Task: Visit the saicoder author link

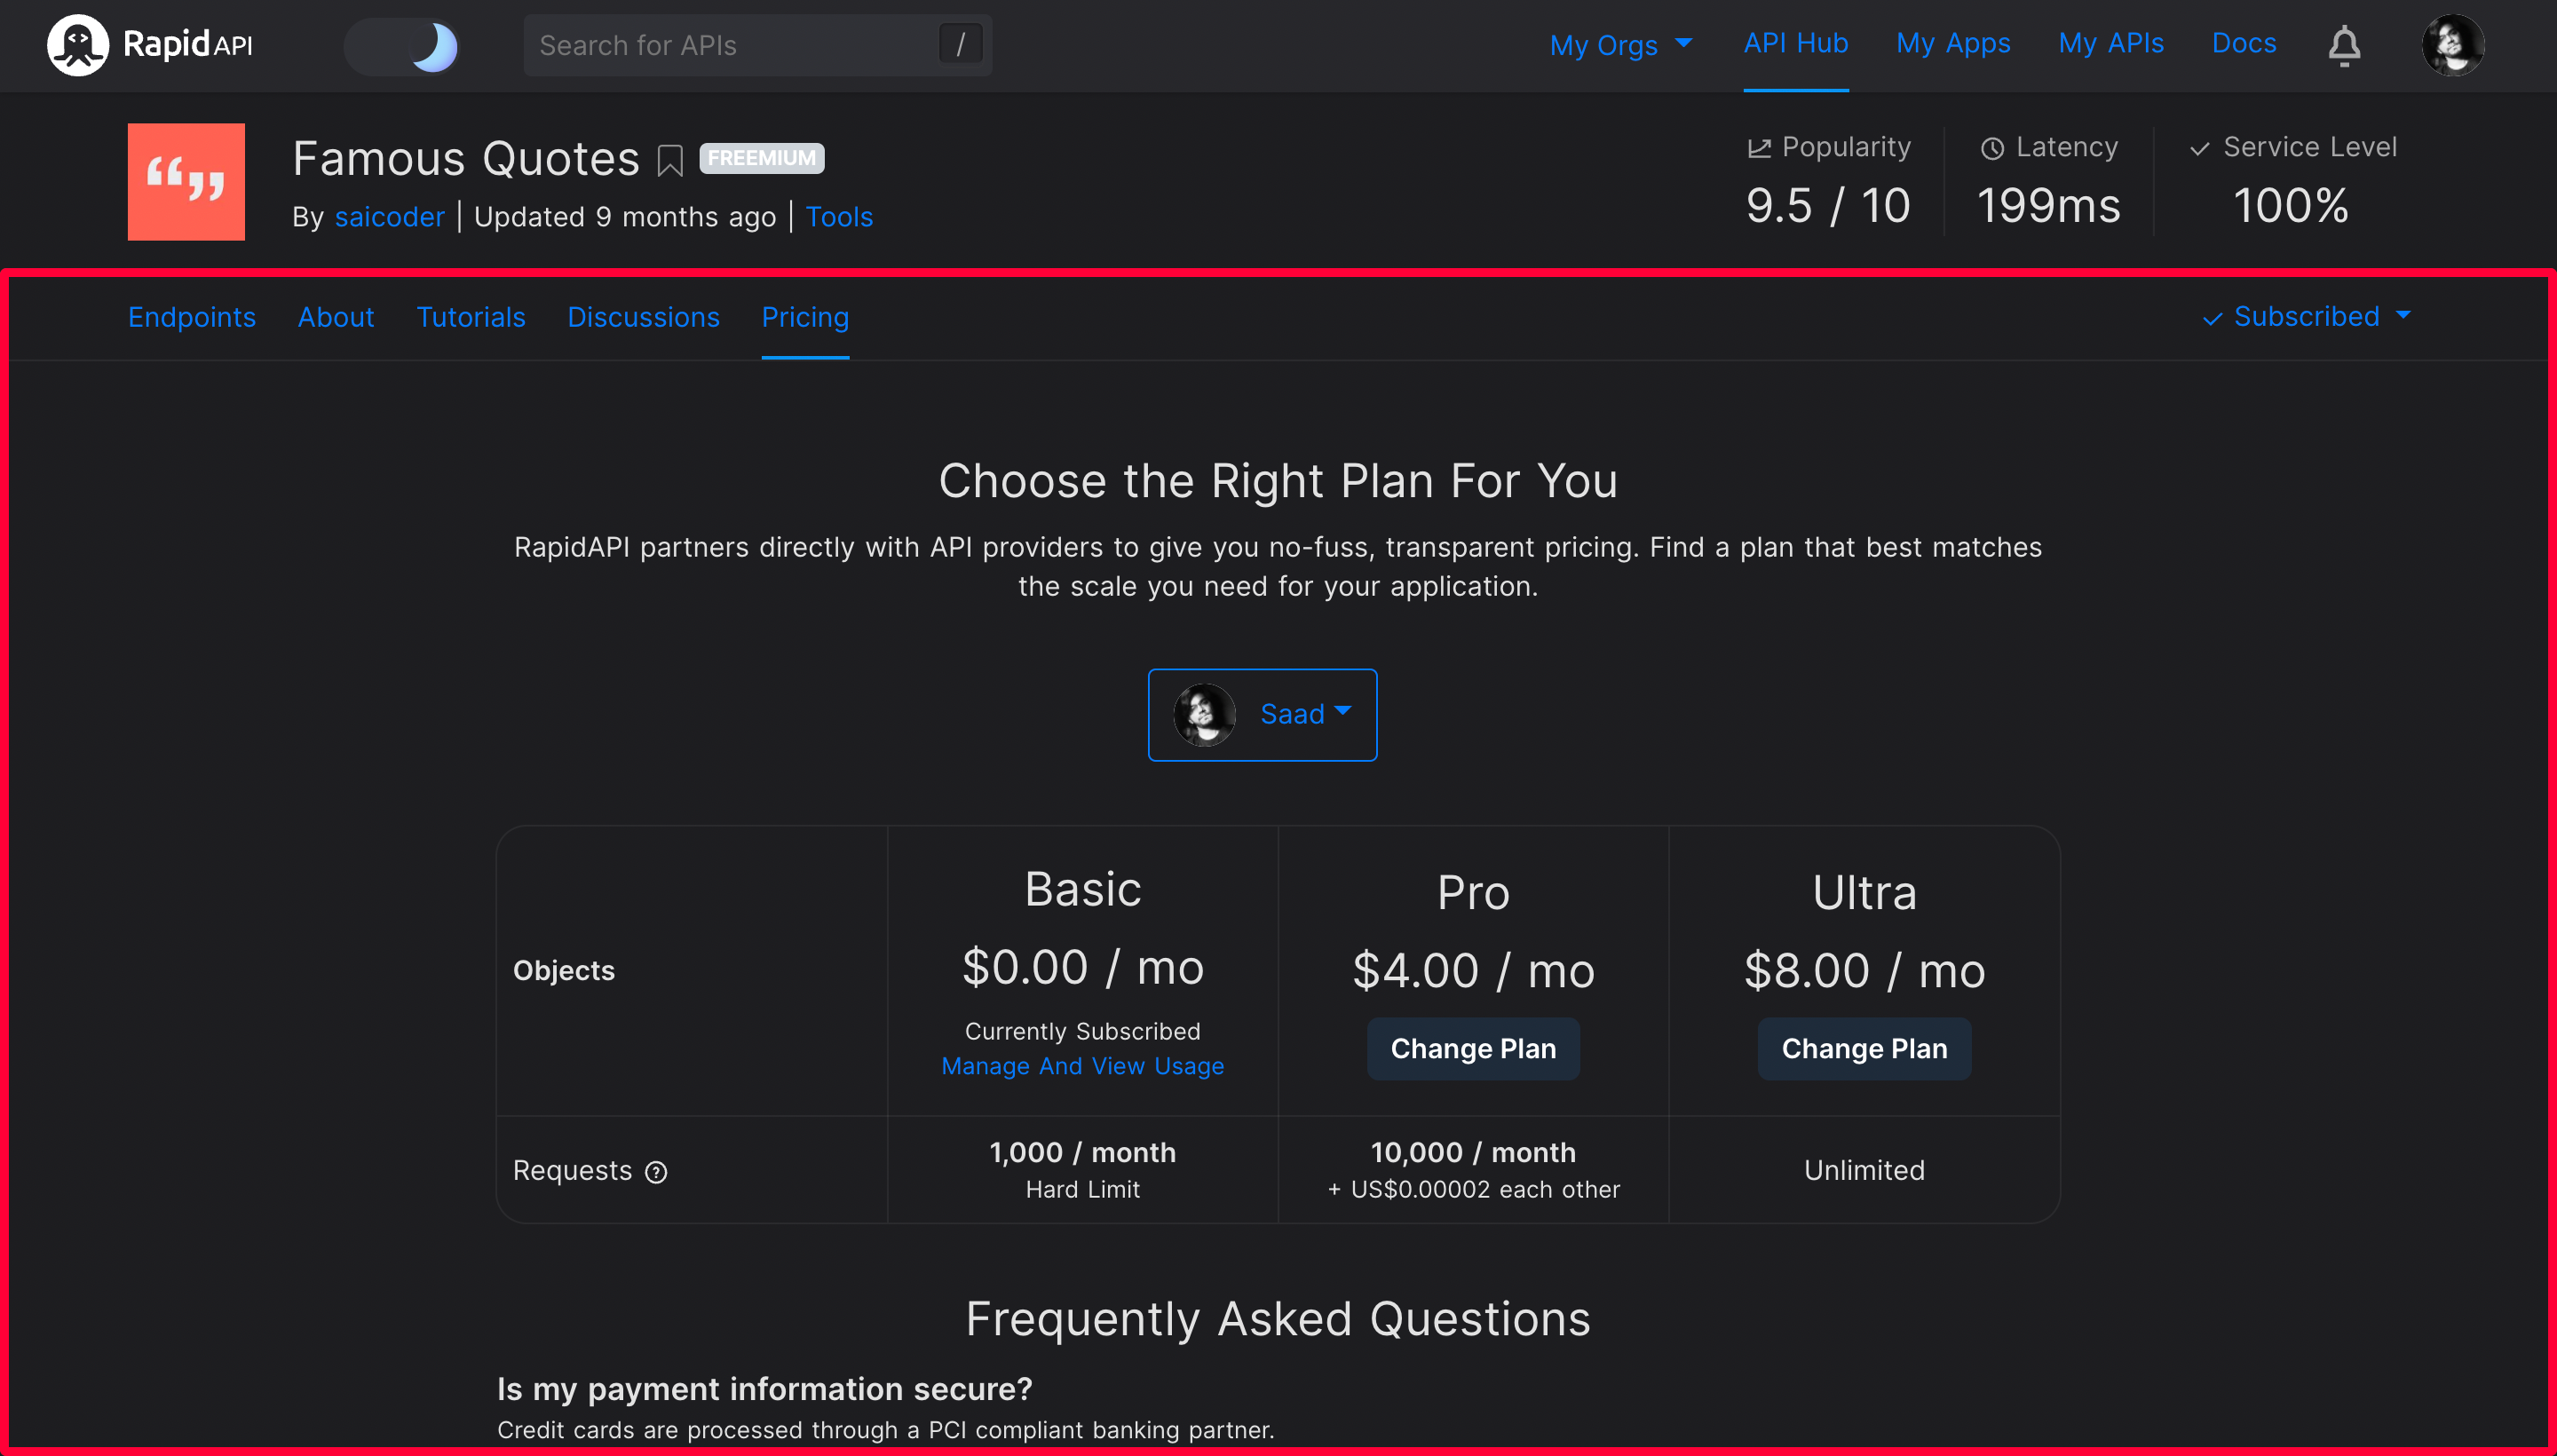Action: click(389, 217)
